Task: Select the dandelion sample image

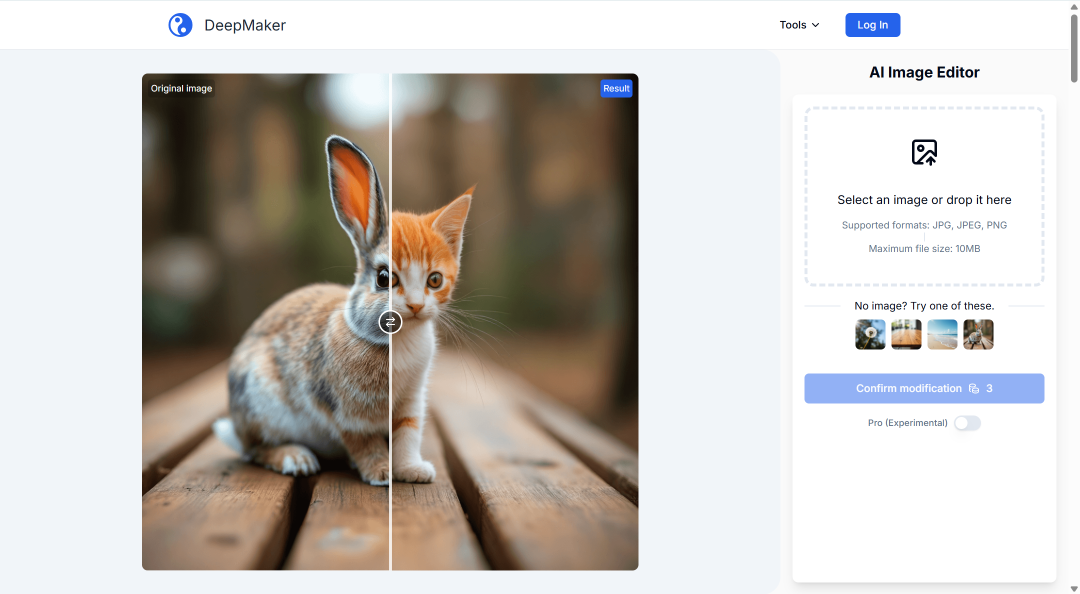Action: click(870, 334)
